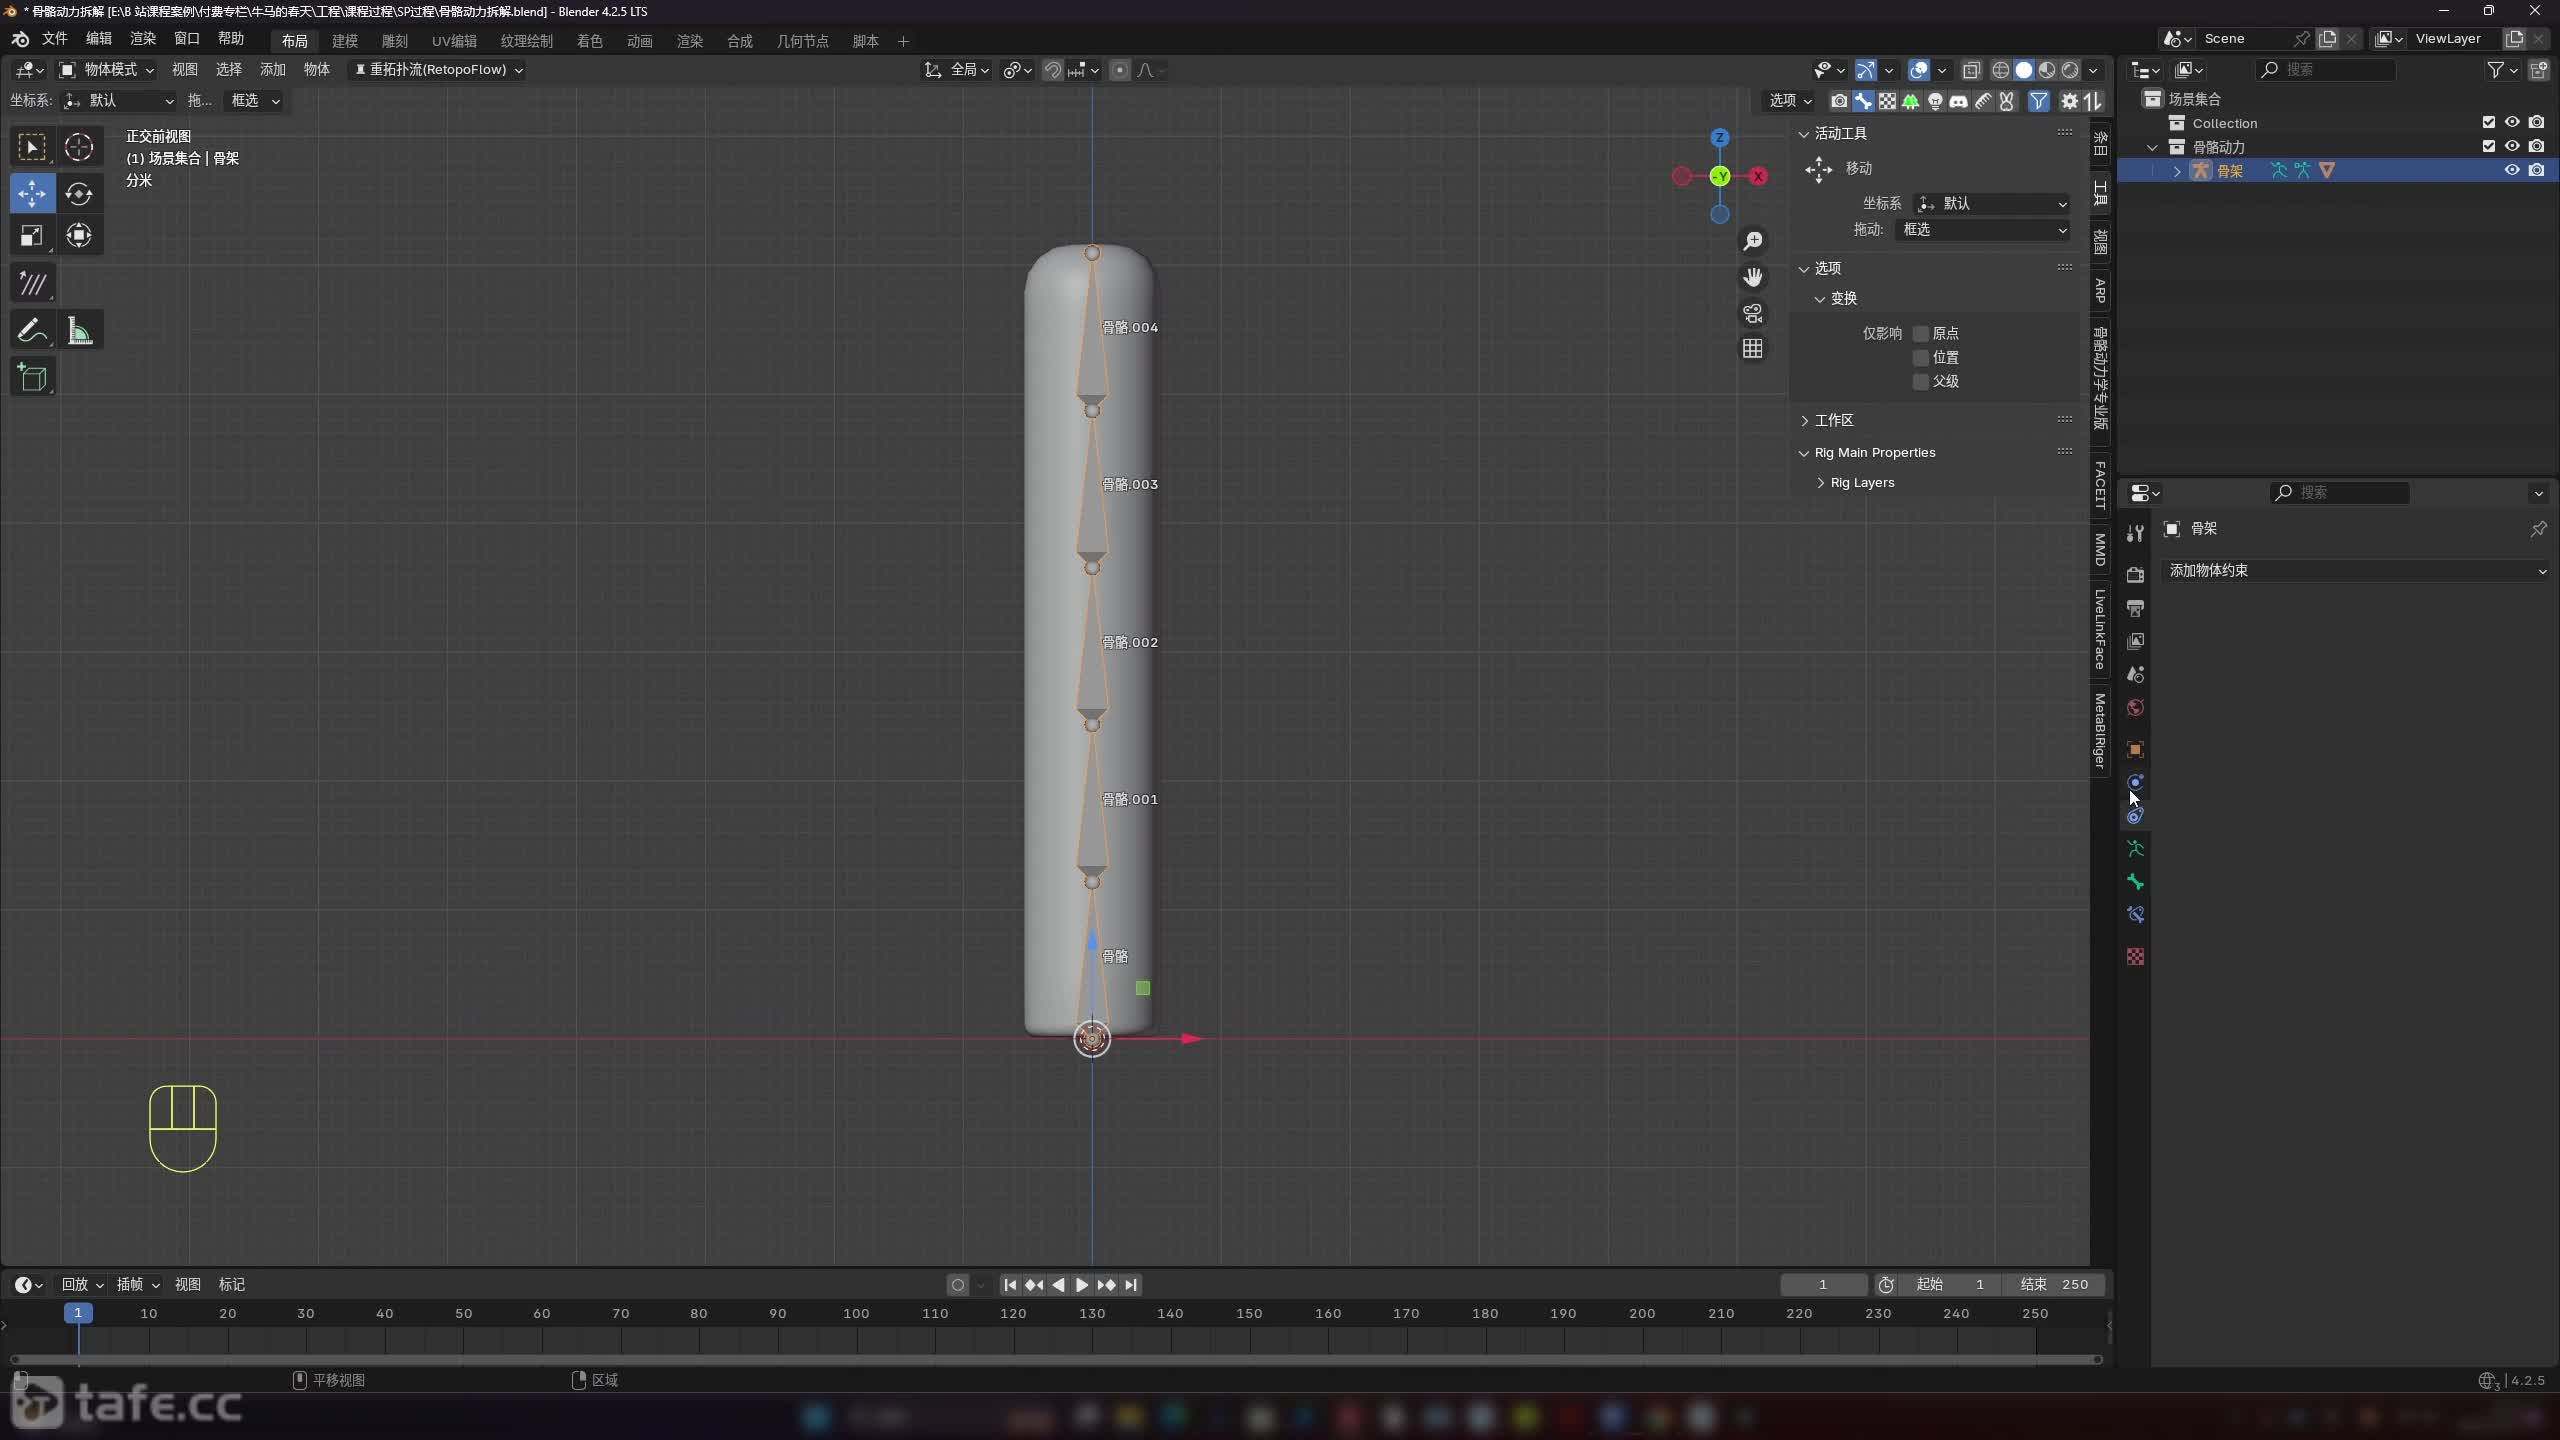Image resolution: width=2560 pixels, height=1440 pixels.
Task: Enable the 原点 affect-only checkbox
Action: tap(1920, 334)
